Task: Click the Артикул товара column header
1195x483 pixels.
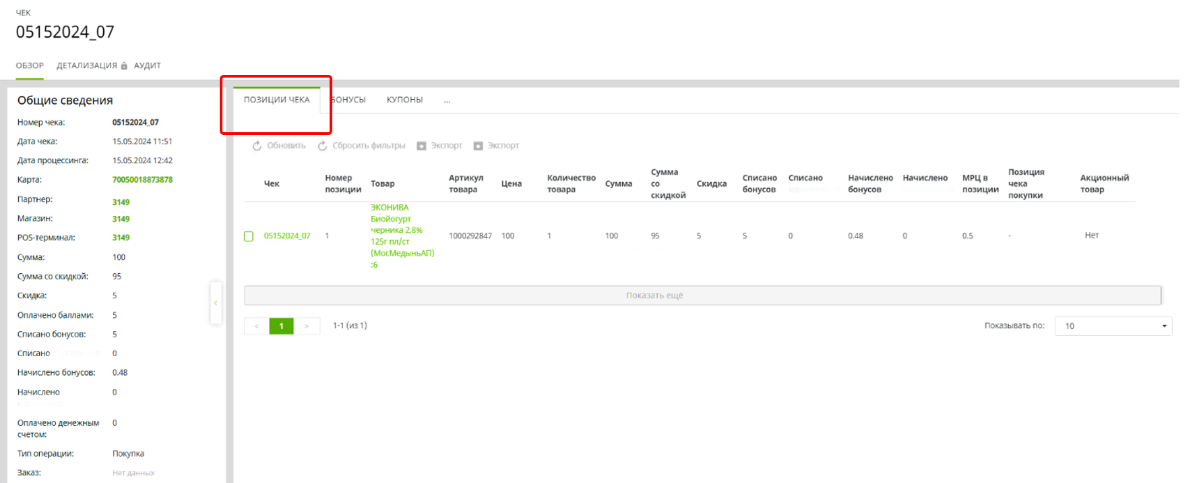Action: click(x=466, y=184)
